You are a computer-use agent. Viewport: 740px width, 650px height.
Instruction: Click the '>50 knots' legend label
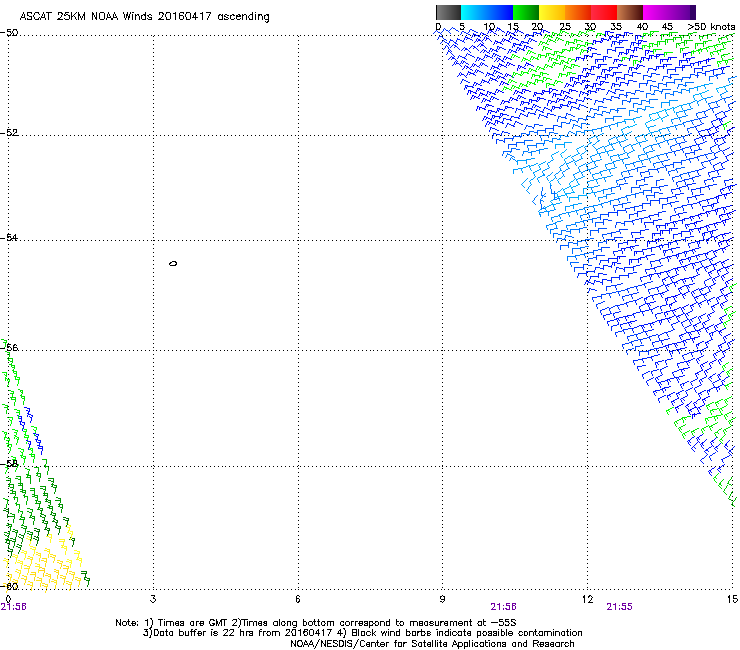point(711,27)
